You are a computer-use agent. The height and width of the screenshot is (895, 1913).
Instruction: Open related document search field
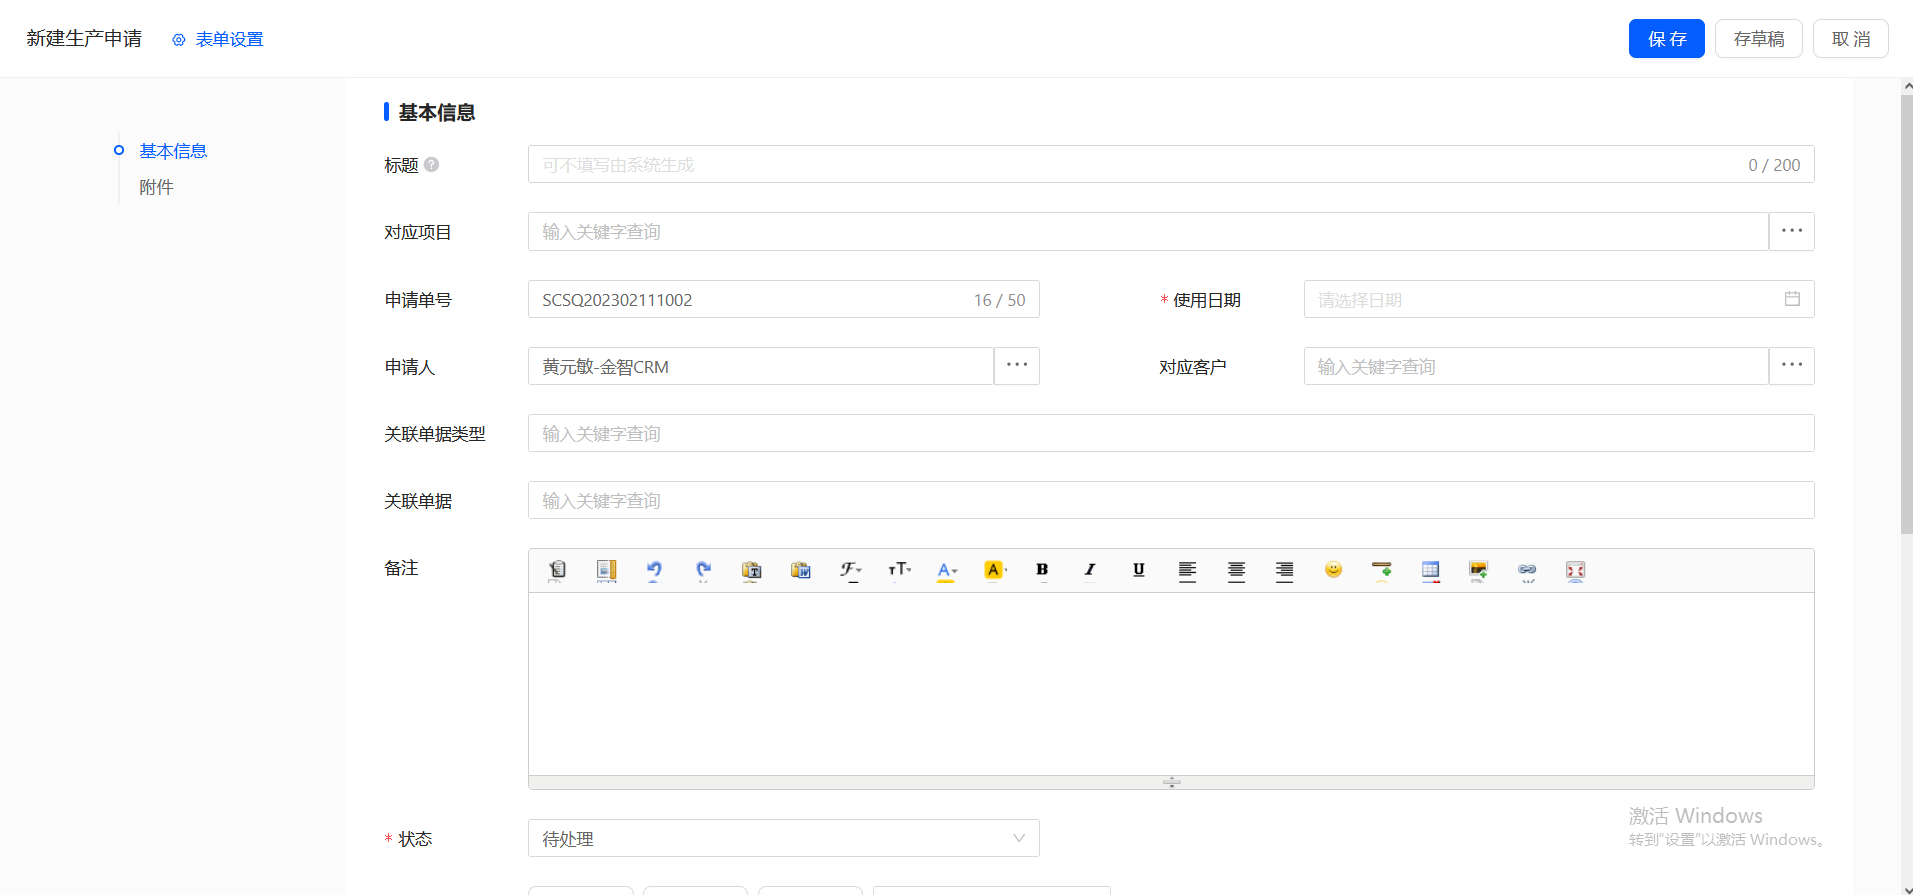coord(1171,500)
